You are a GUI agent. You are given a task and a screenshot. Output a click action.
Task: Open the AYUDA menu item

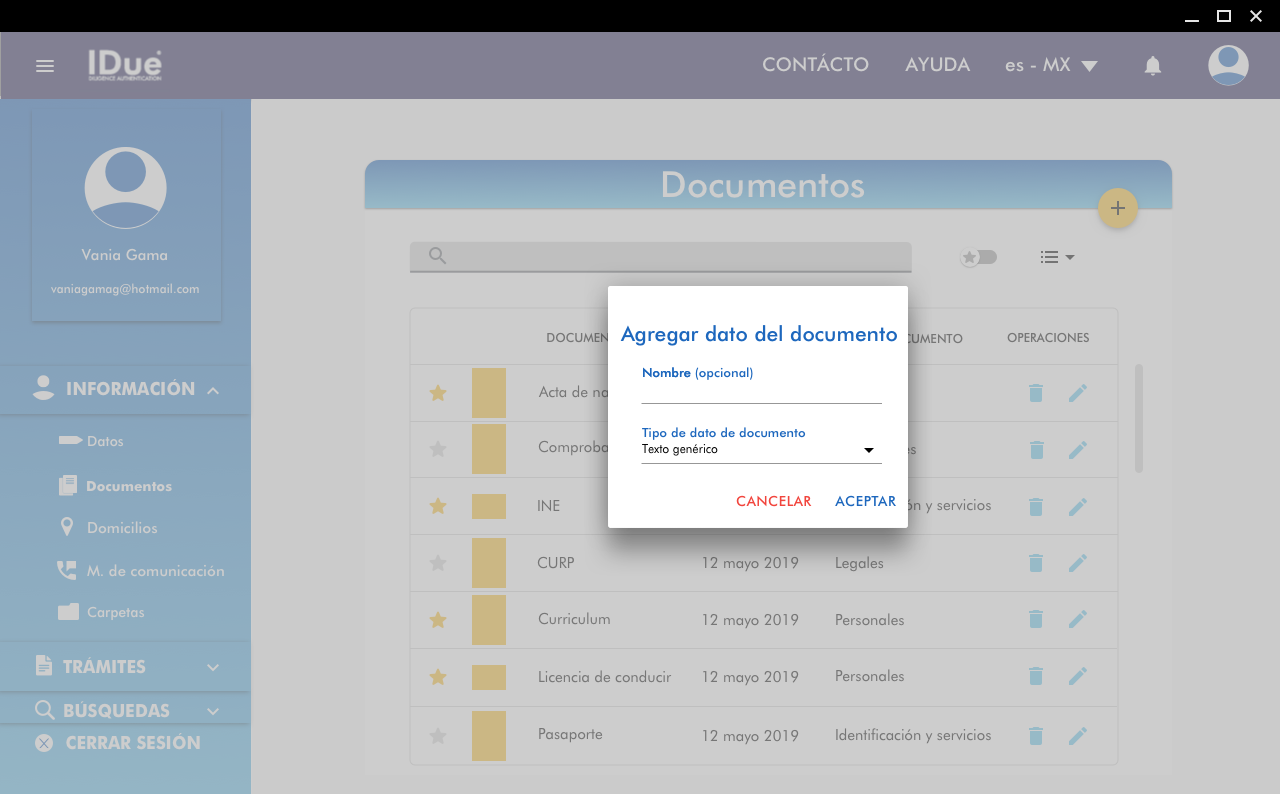point(937,65)
